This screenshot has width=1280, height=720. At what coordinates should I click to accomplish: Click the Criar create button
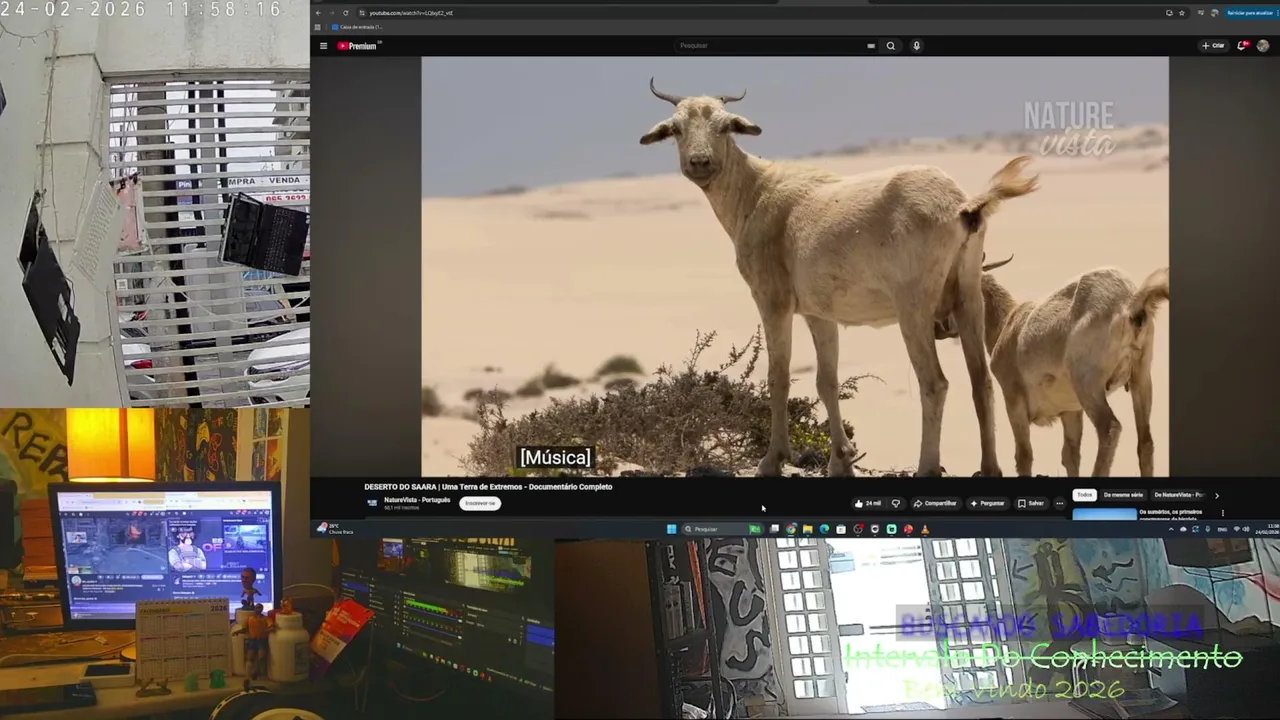[1213, 46]
